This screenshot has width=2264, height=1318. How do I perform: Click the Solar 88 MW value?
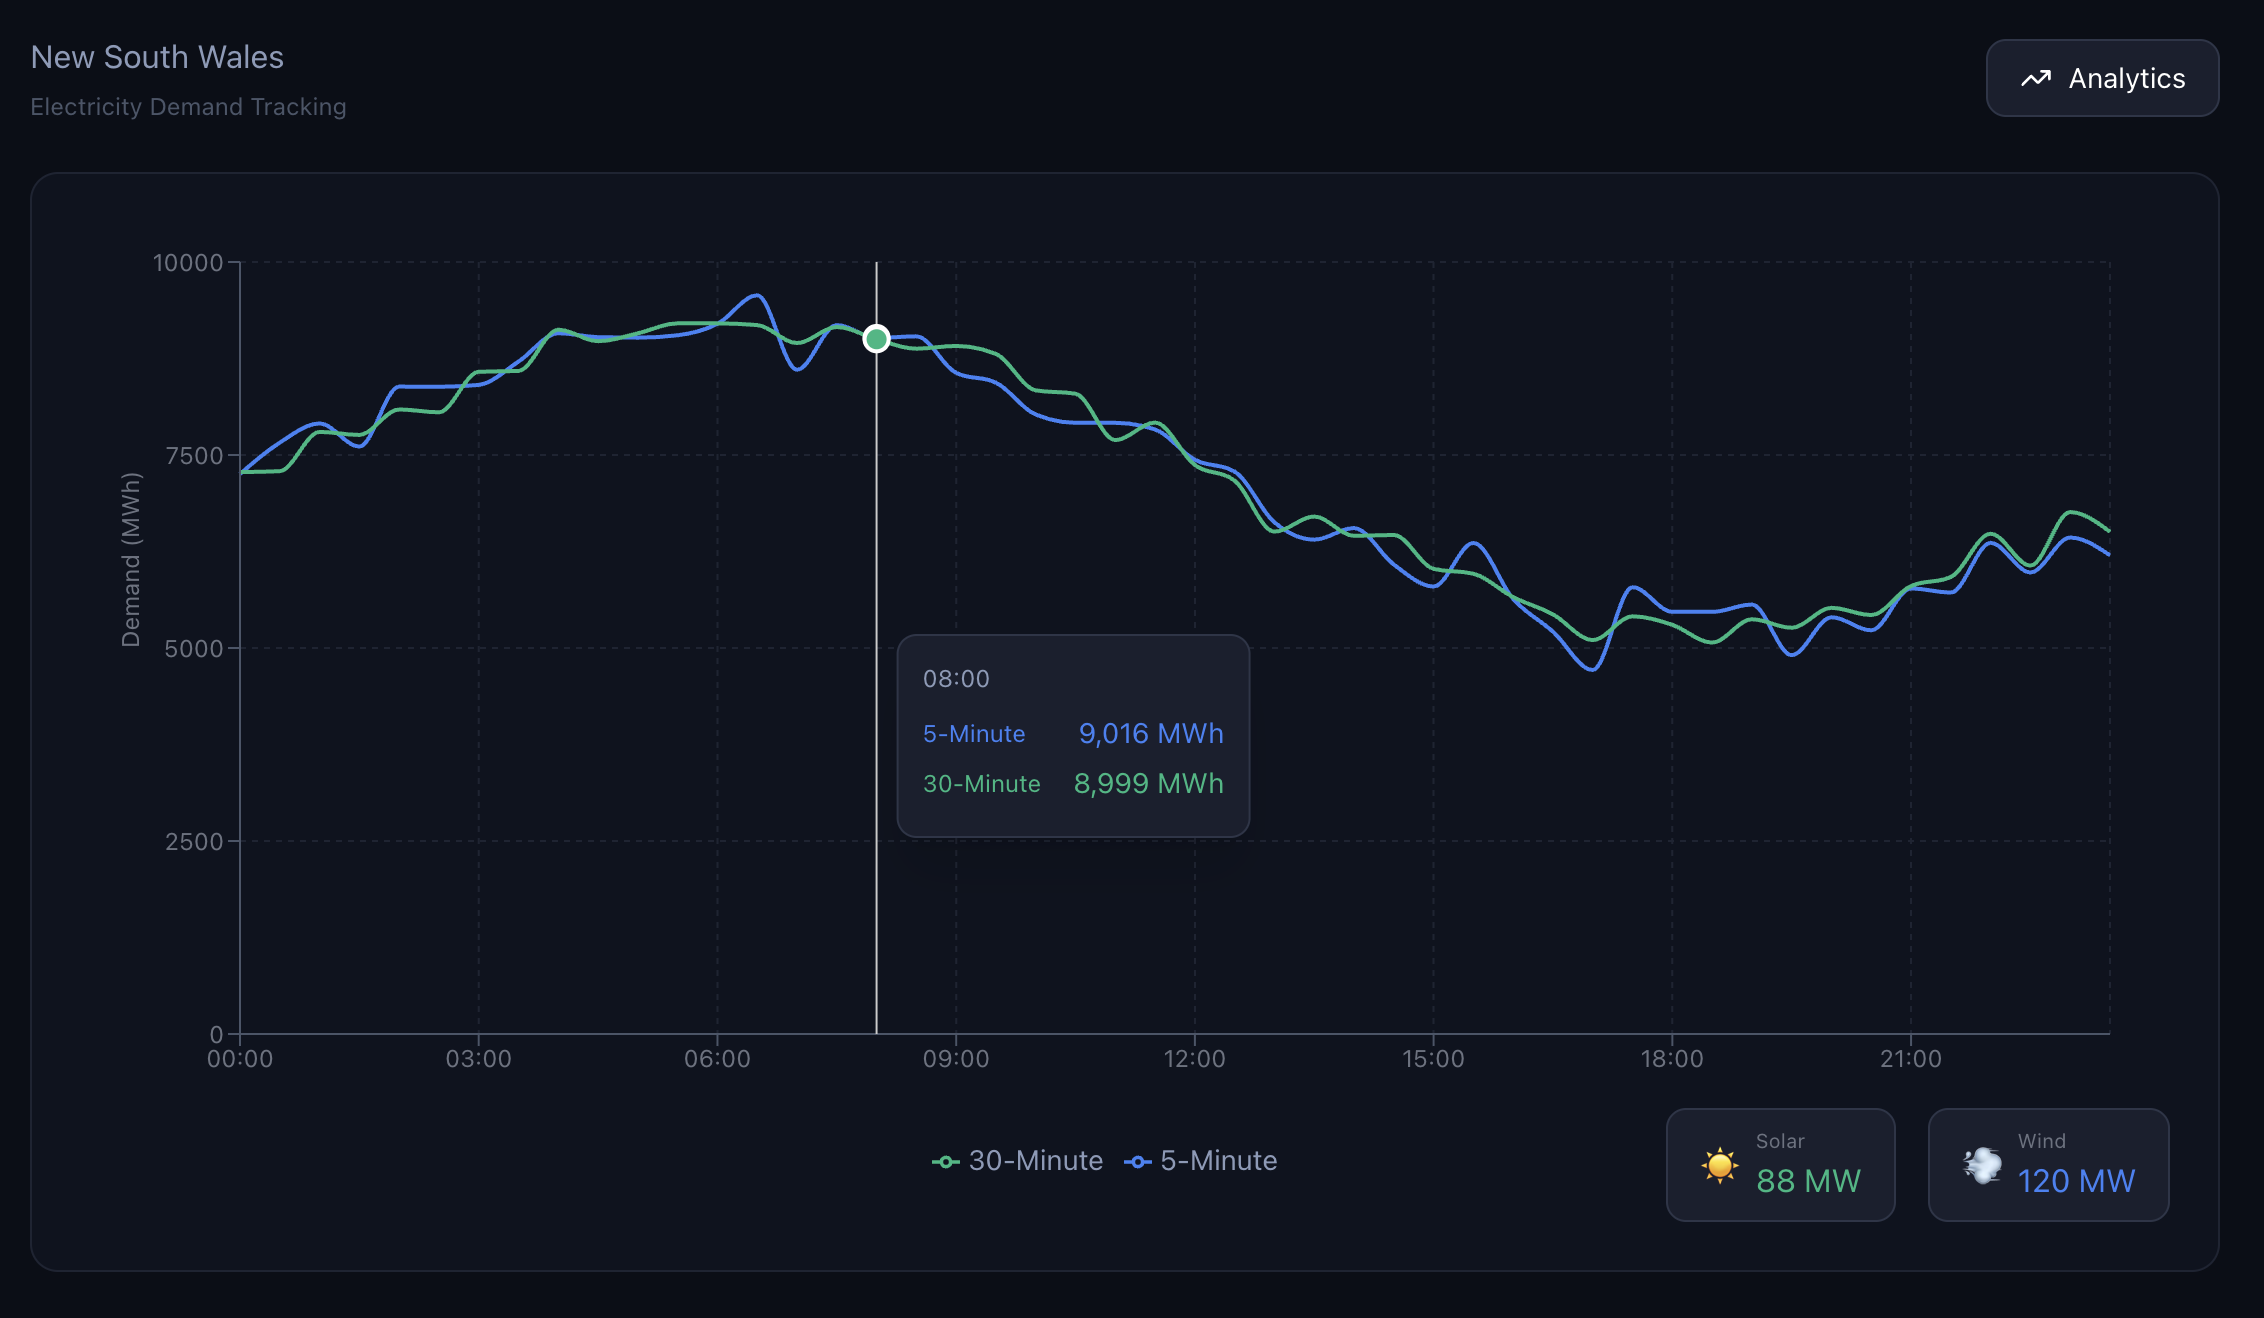[x=1808, y=1181]
